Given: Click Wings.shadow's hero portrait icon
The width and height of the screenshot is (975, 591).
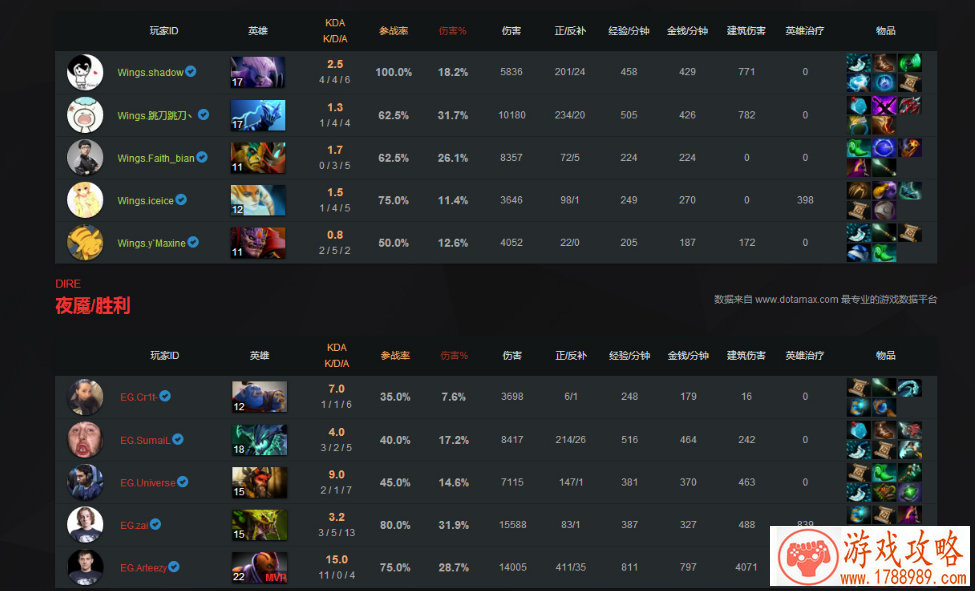Looking at the screenshot, I should (257, 72).
